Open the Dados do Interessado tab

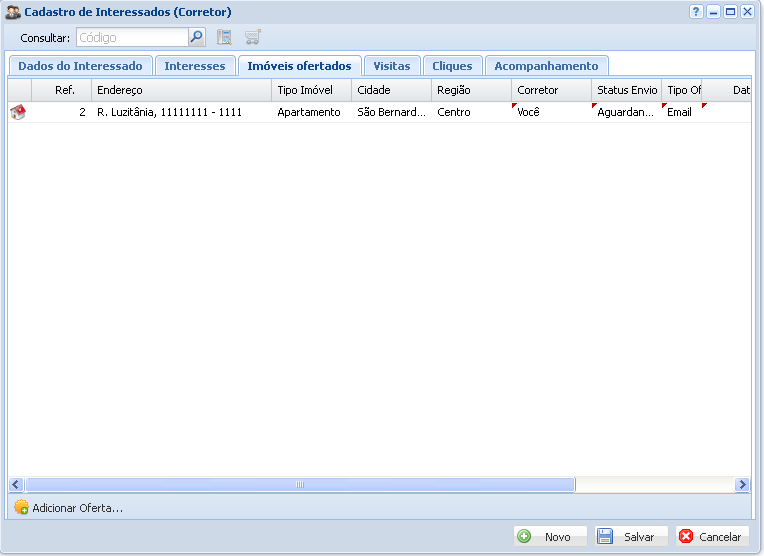80,66
